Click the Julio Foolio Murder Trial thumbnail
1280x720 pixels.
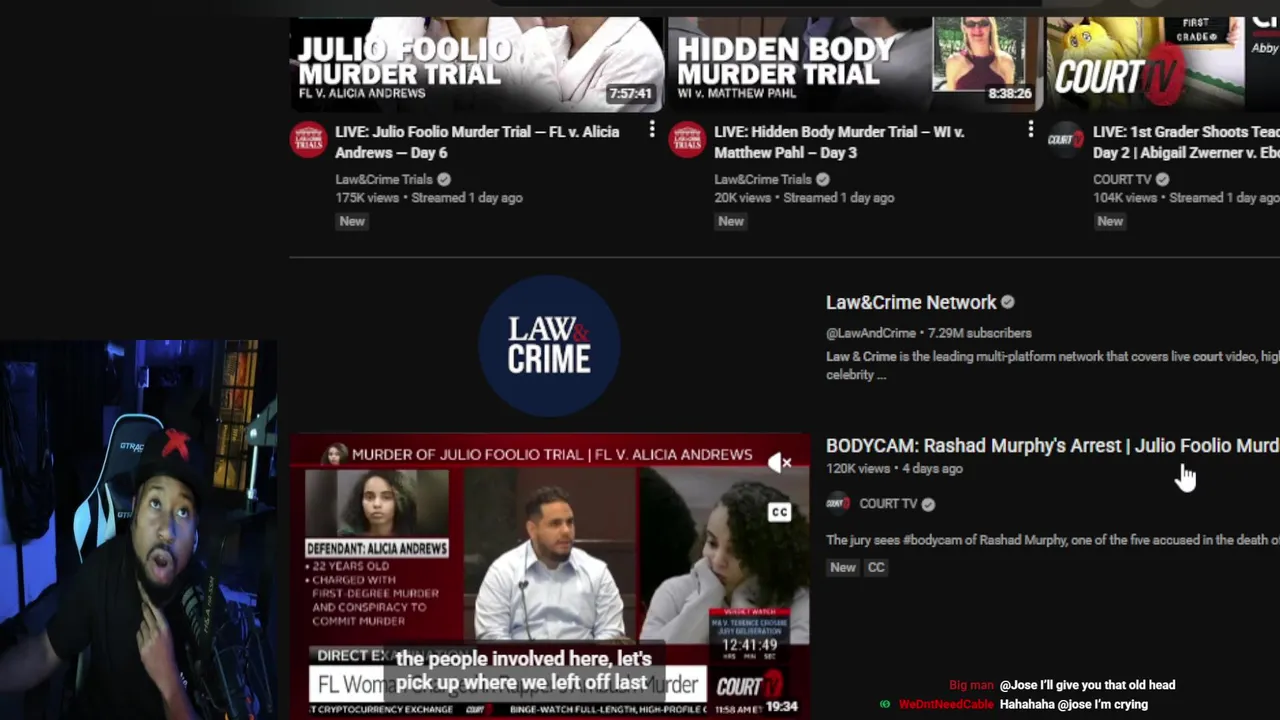point(476,64)
